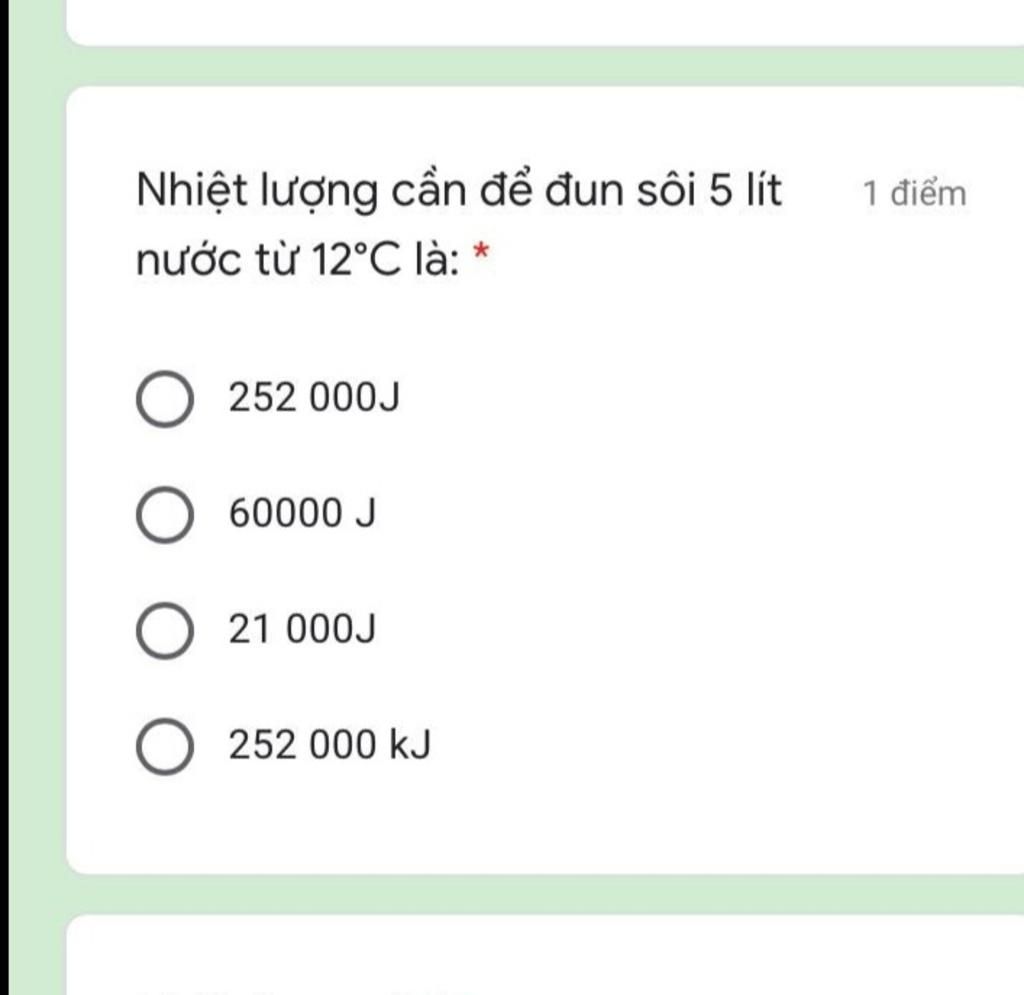Click the answer label "60000 J"
Image resolution: width=1024 pixels, height=995 pixels.
click(x=302, y=513)
